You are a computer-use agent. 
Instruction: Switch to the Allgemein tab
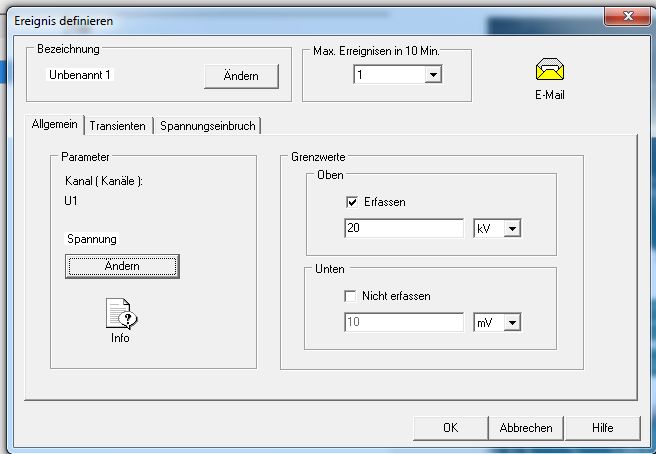click(56, 125)
